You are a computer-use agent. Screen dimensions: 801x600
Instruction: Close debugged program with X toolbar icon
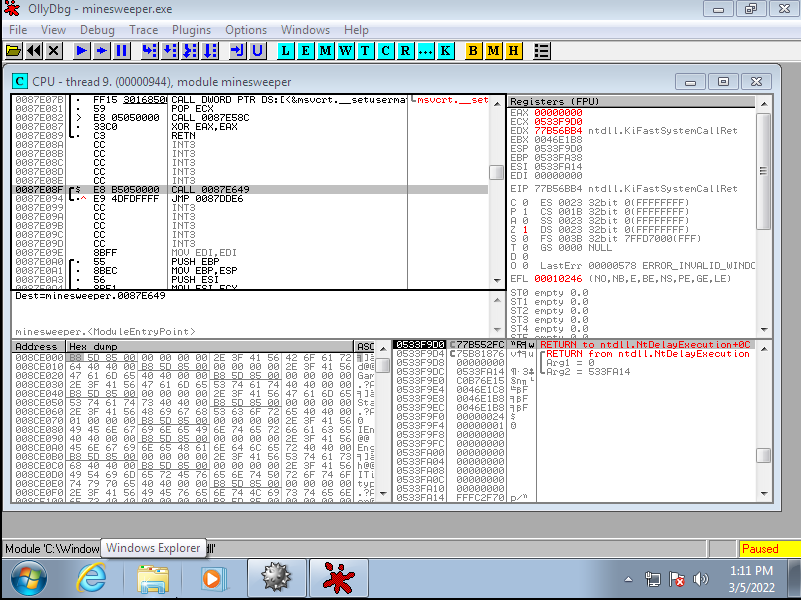coord(54,51)
